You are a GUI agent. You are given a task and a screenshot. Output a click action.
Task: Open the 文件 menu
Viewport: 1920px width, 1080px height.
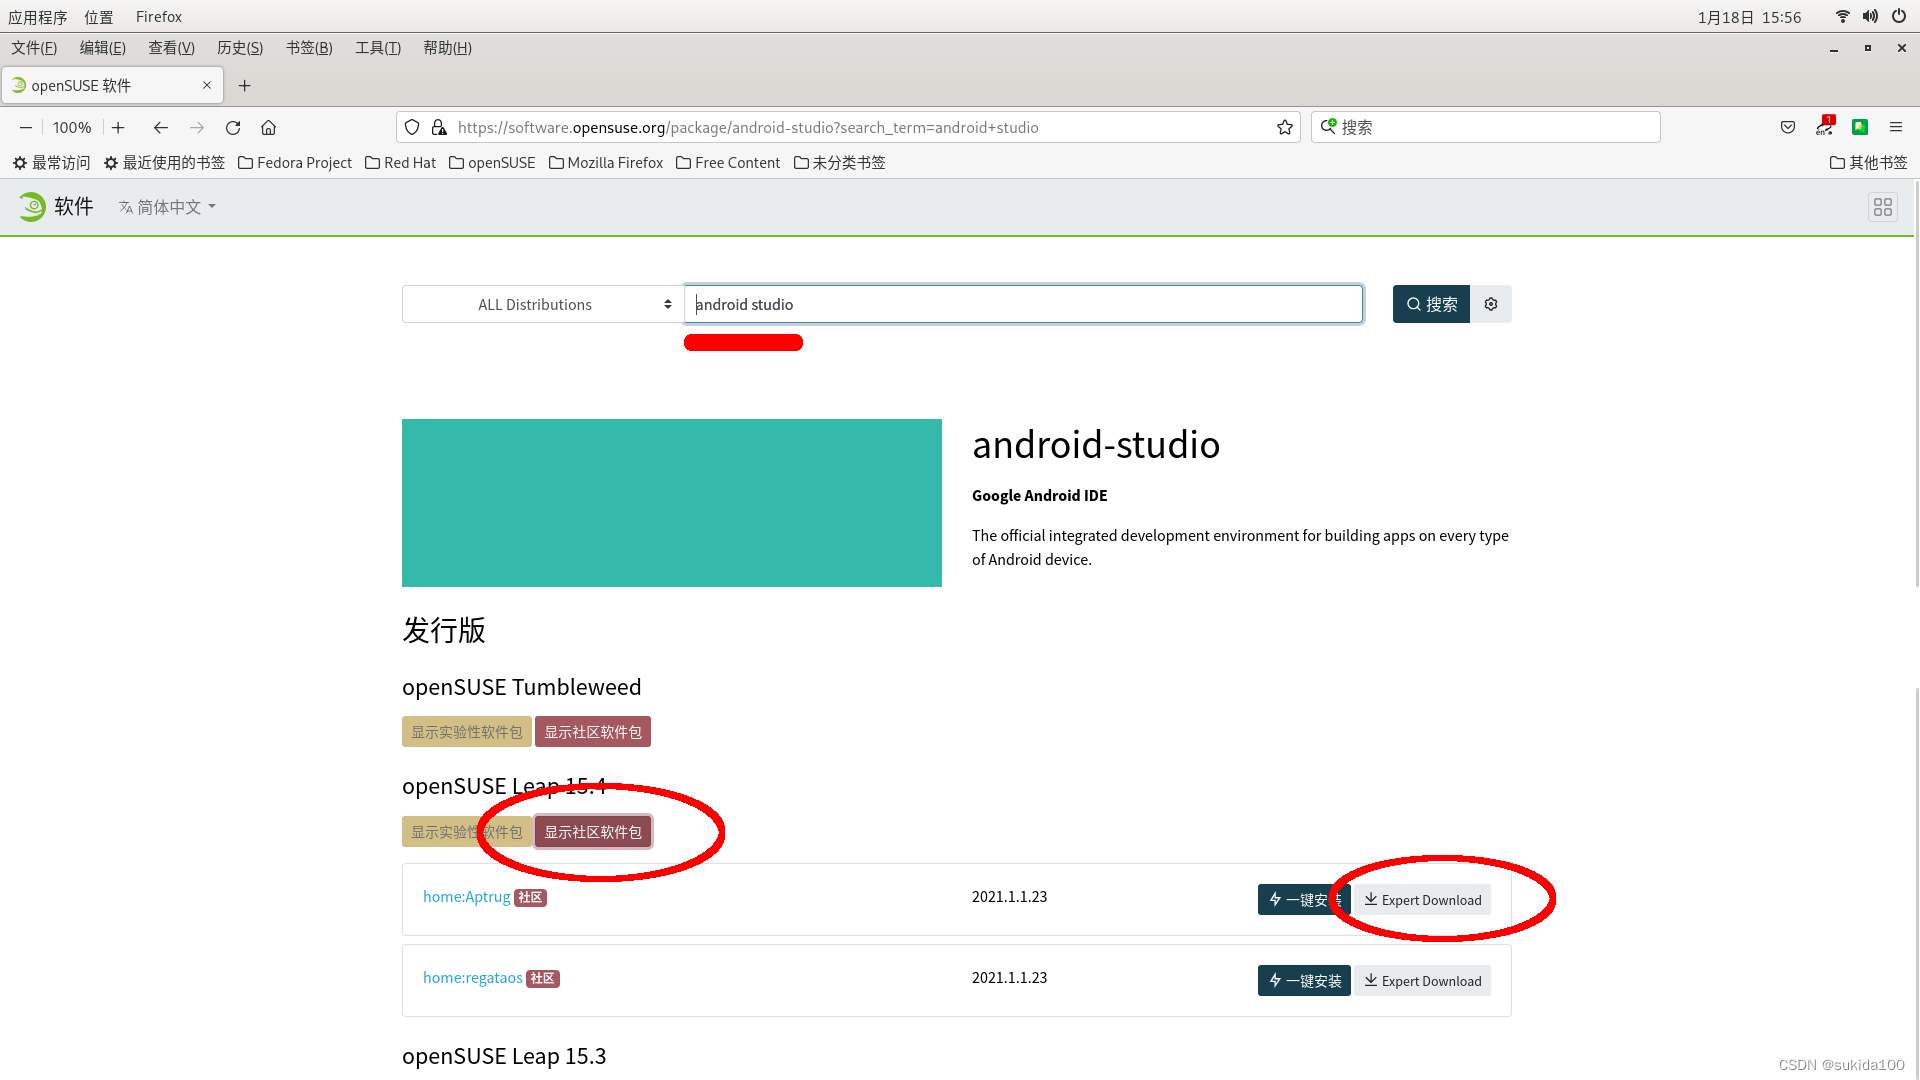(x=34, y=48)
